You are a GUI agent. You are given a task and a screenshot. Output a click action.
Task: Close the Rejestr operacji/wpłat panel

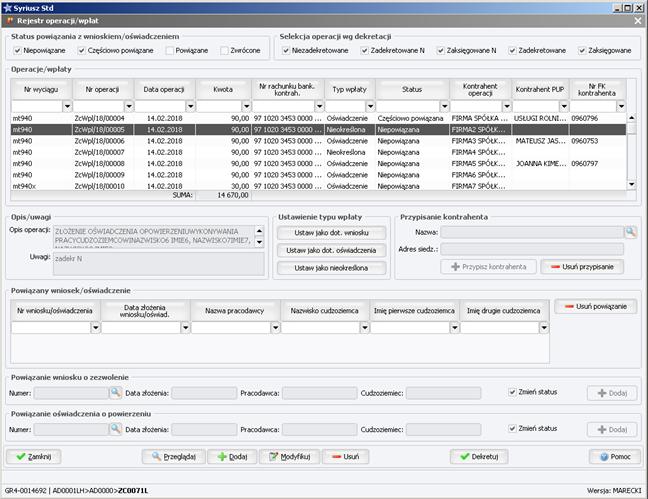pos(638,21)
